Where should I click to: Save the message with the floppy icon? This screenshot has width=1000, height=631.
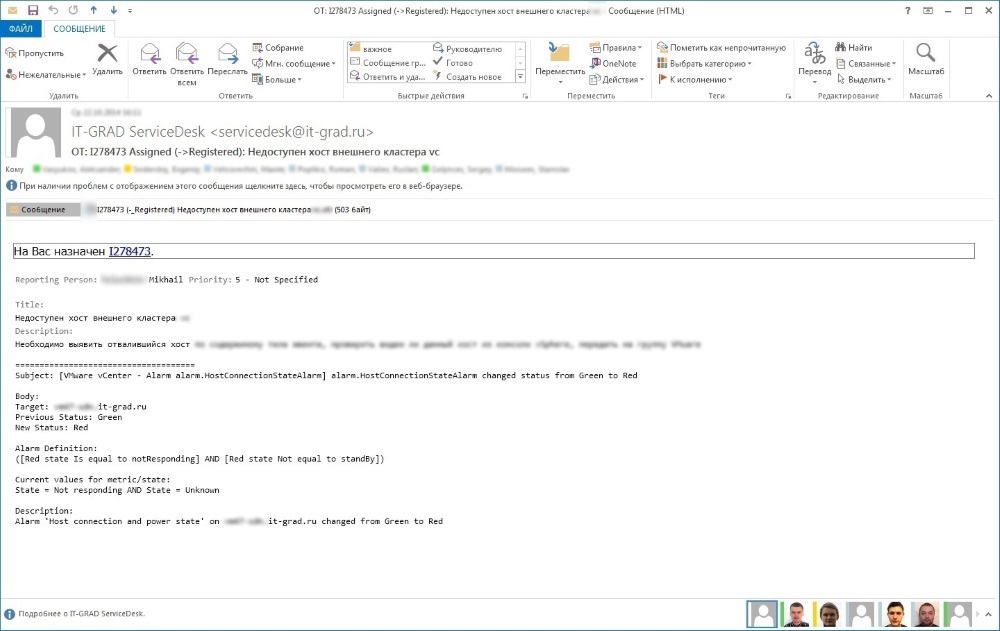pos(33,9)
